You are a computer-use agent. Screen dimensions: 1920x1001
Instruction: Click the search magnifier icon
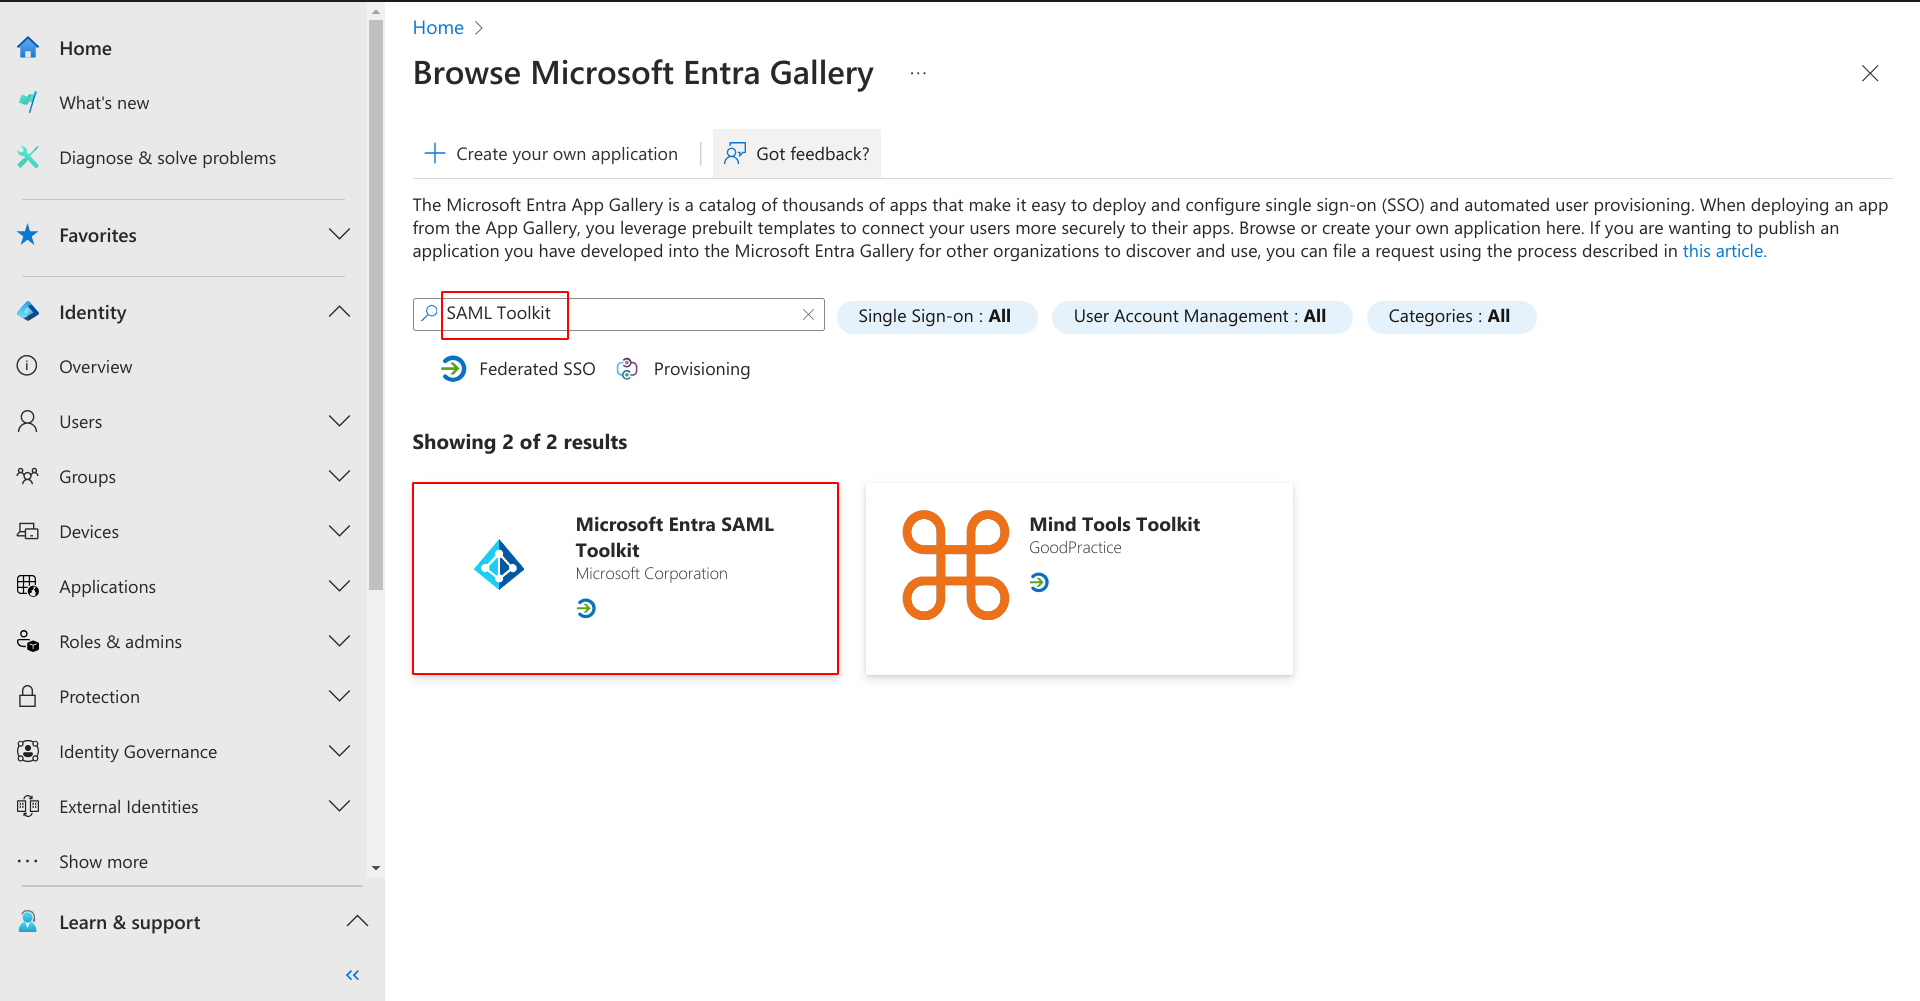(429, 313)
